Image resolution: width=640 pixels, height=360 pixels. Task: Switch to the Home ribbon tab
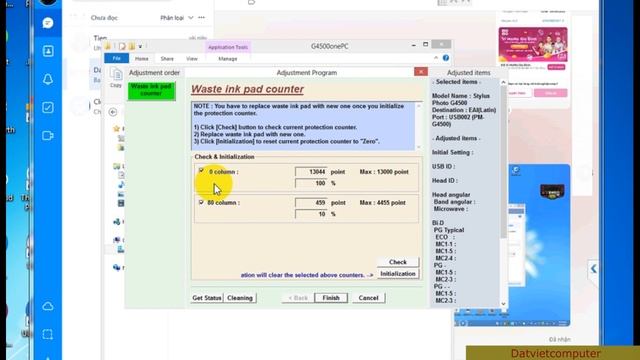pos(142,59)
